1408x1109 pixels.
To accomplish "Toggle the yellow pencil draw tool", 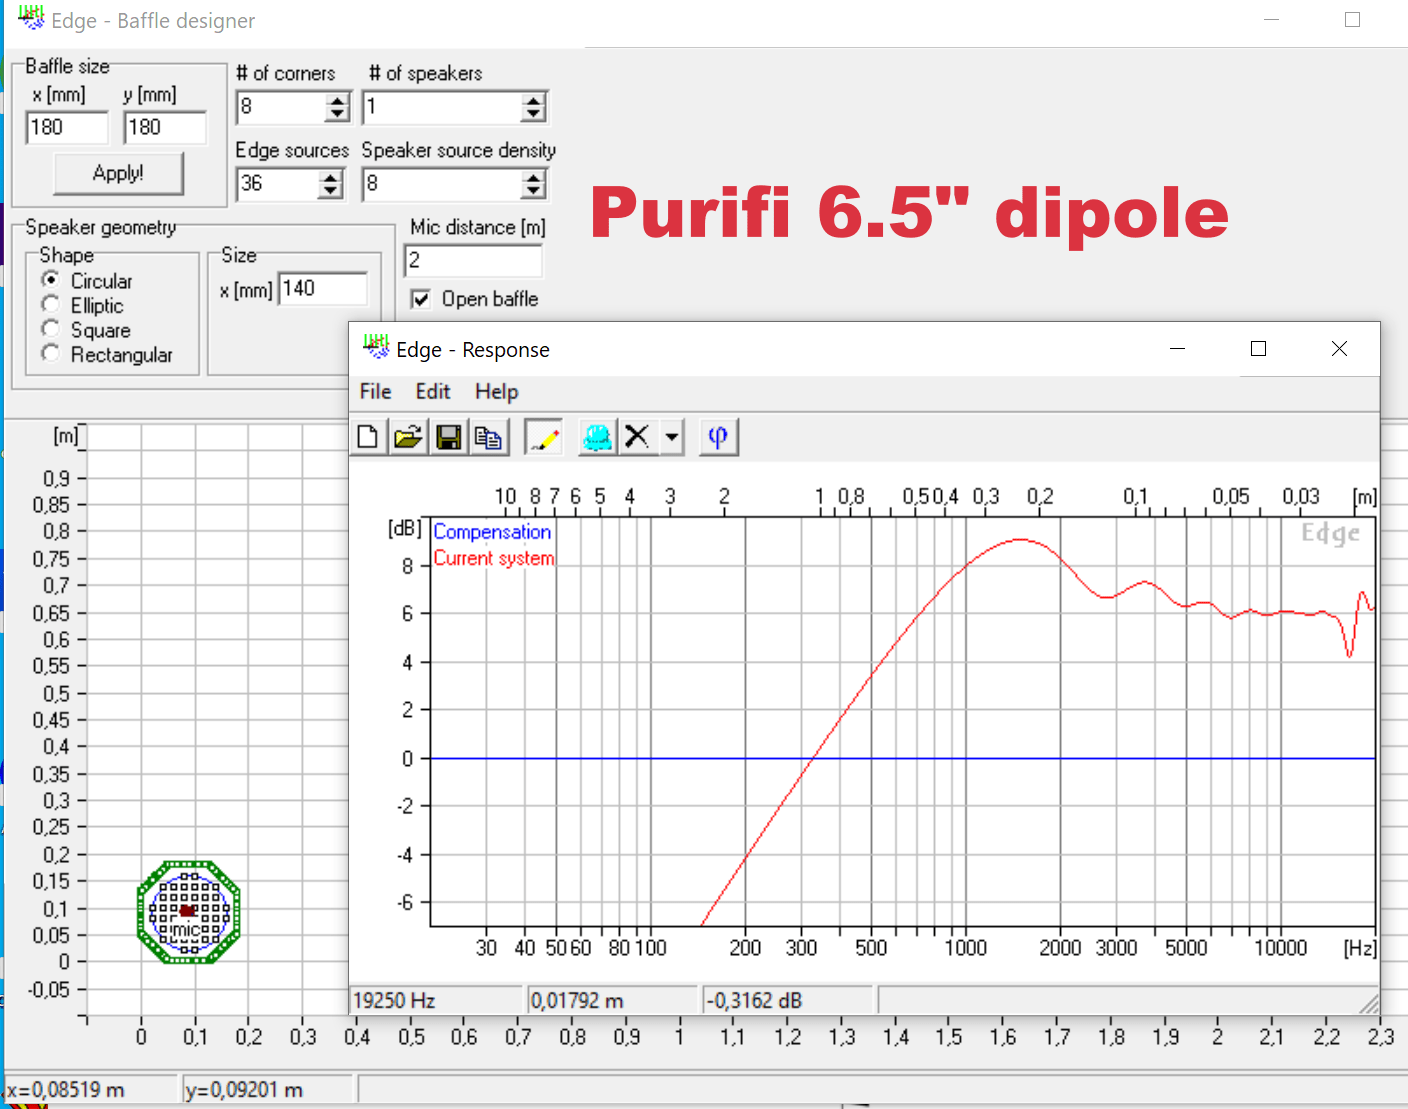I will (544, 437).
